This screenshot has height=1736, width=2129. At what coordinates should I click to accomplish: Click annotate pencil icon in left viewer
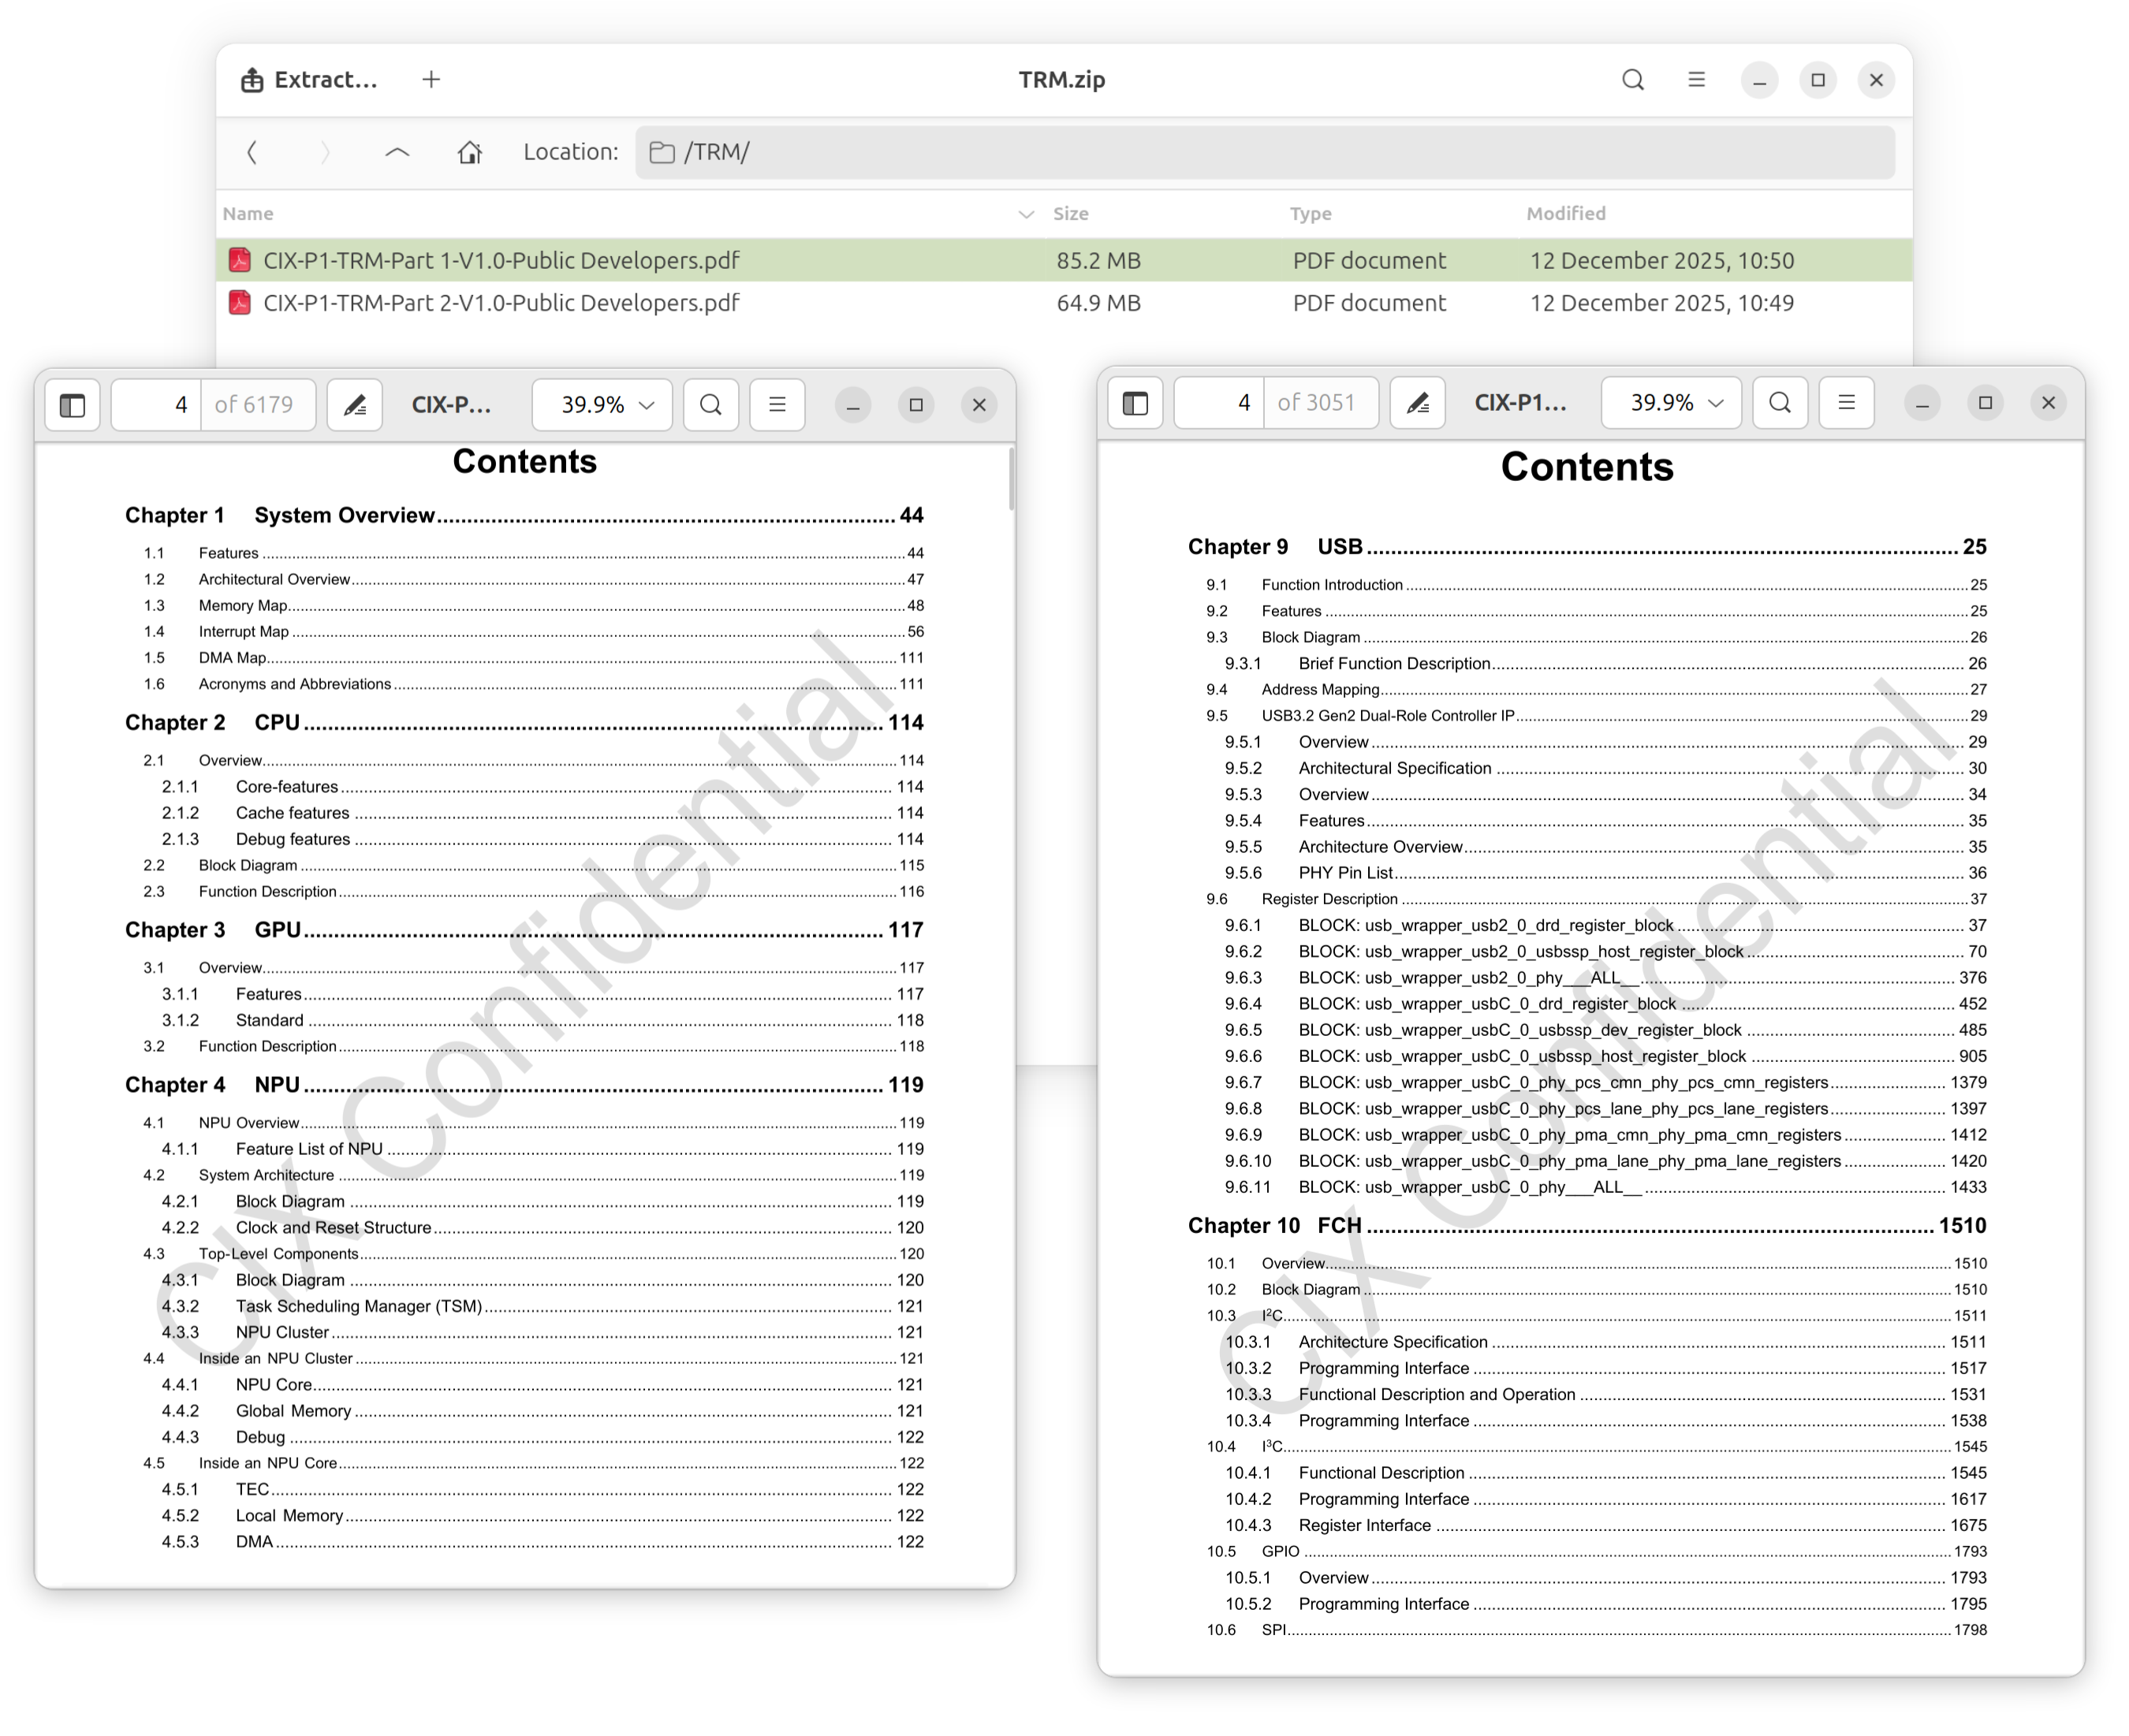tap(355, 405)
